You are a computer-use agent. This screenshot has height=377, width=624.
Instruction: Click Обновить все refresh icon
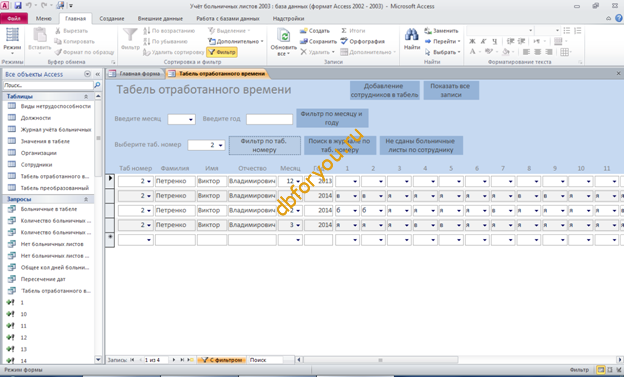(283, 36)
